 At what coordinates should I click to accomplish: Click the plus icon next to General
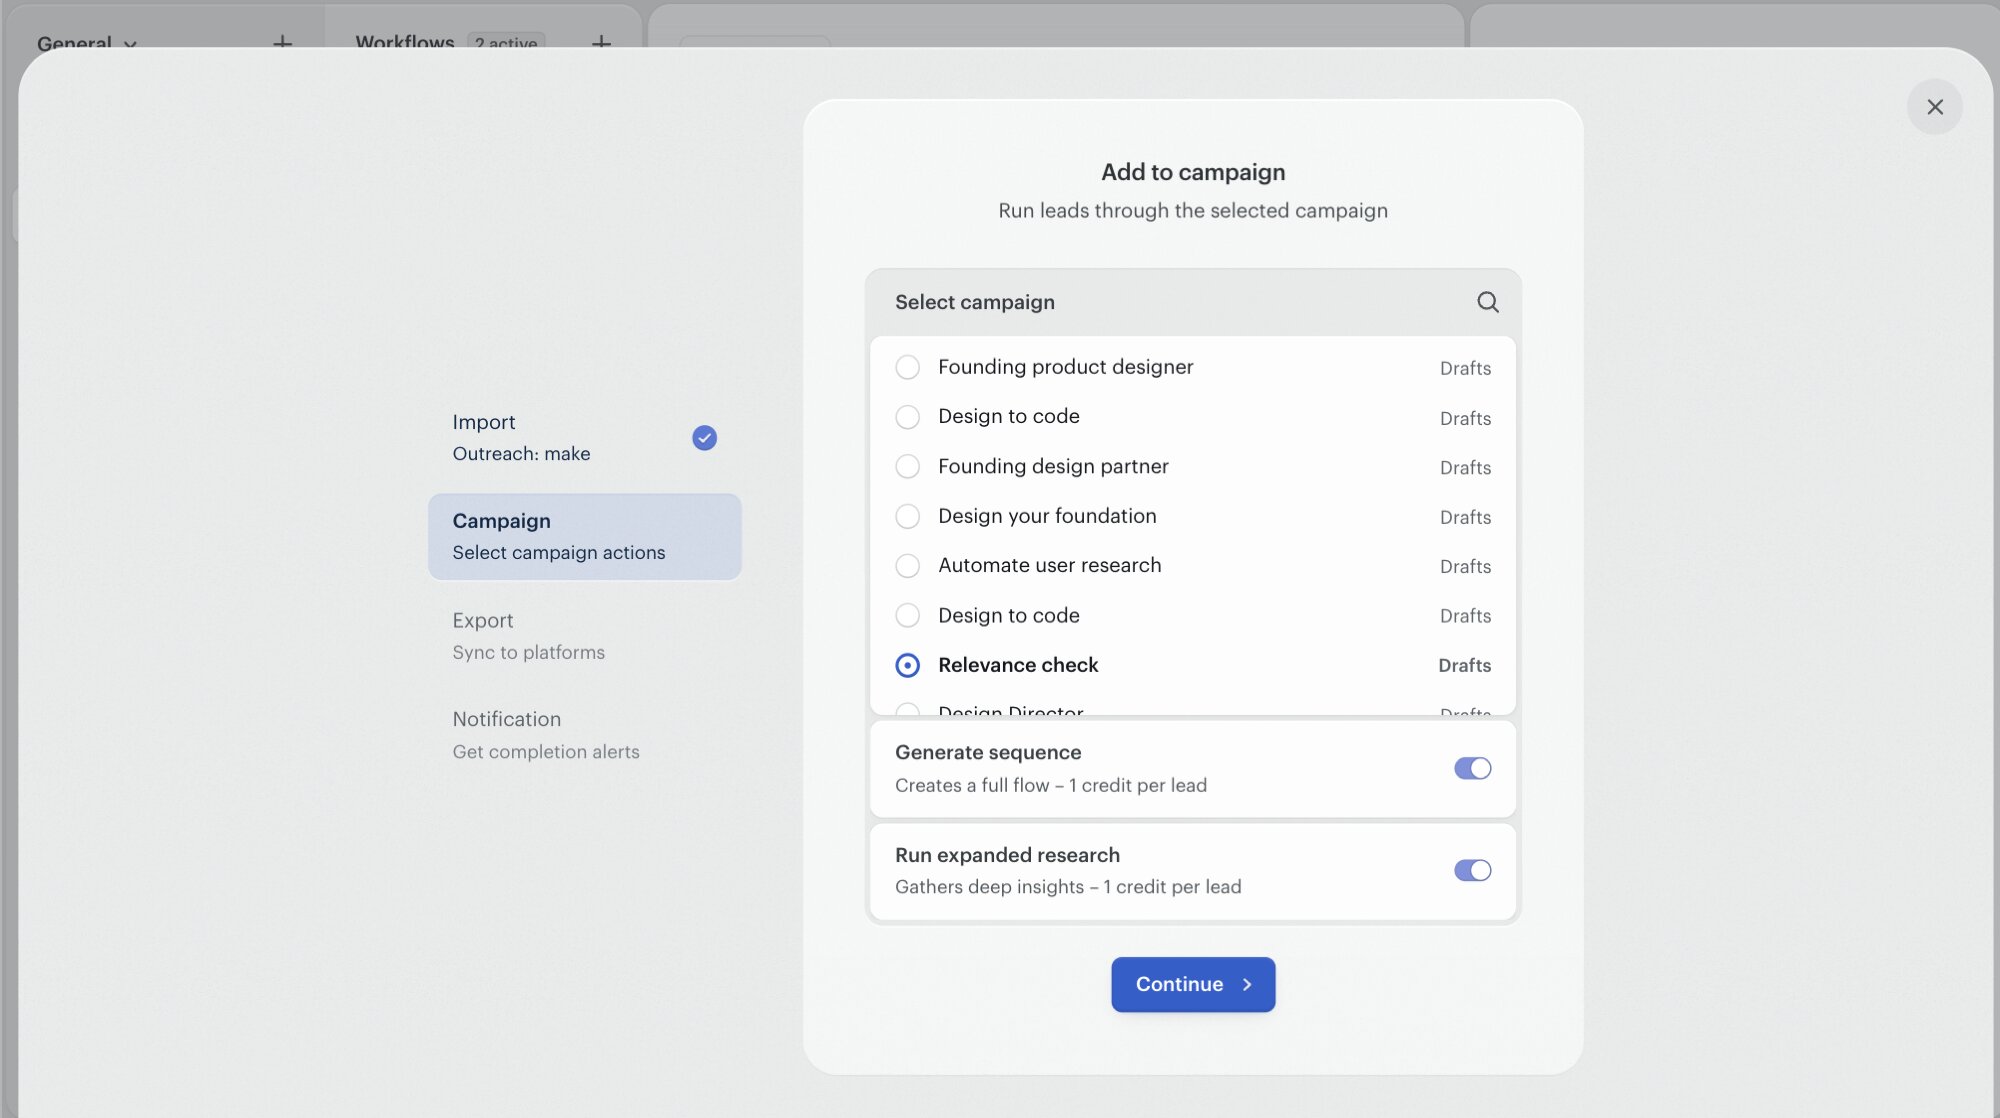tap(283, 43)
